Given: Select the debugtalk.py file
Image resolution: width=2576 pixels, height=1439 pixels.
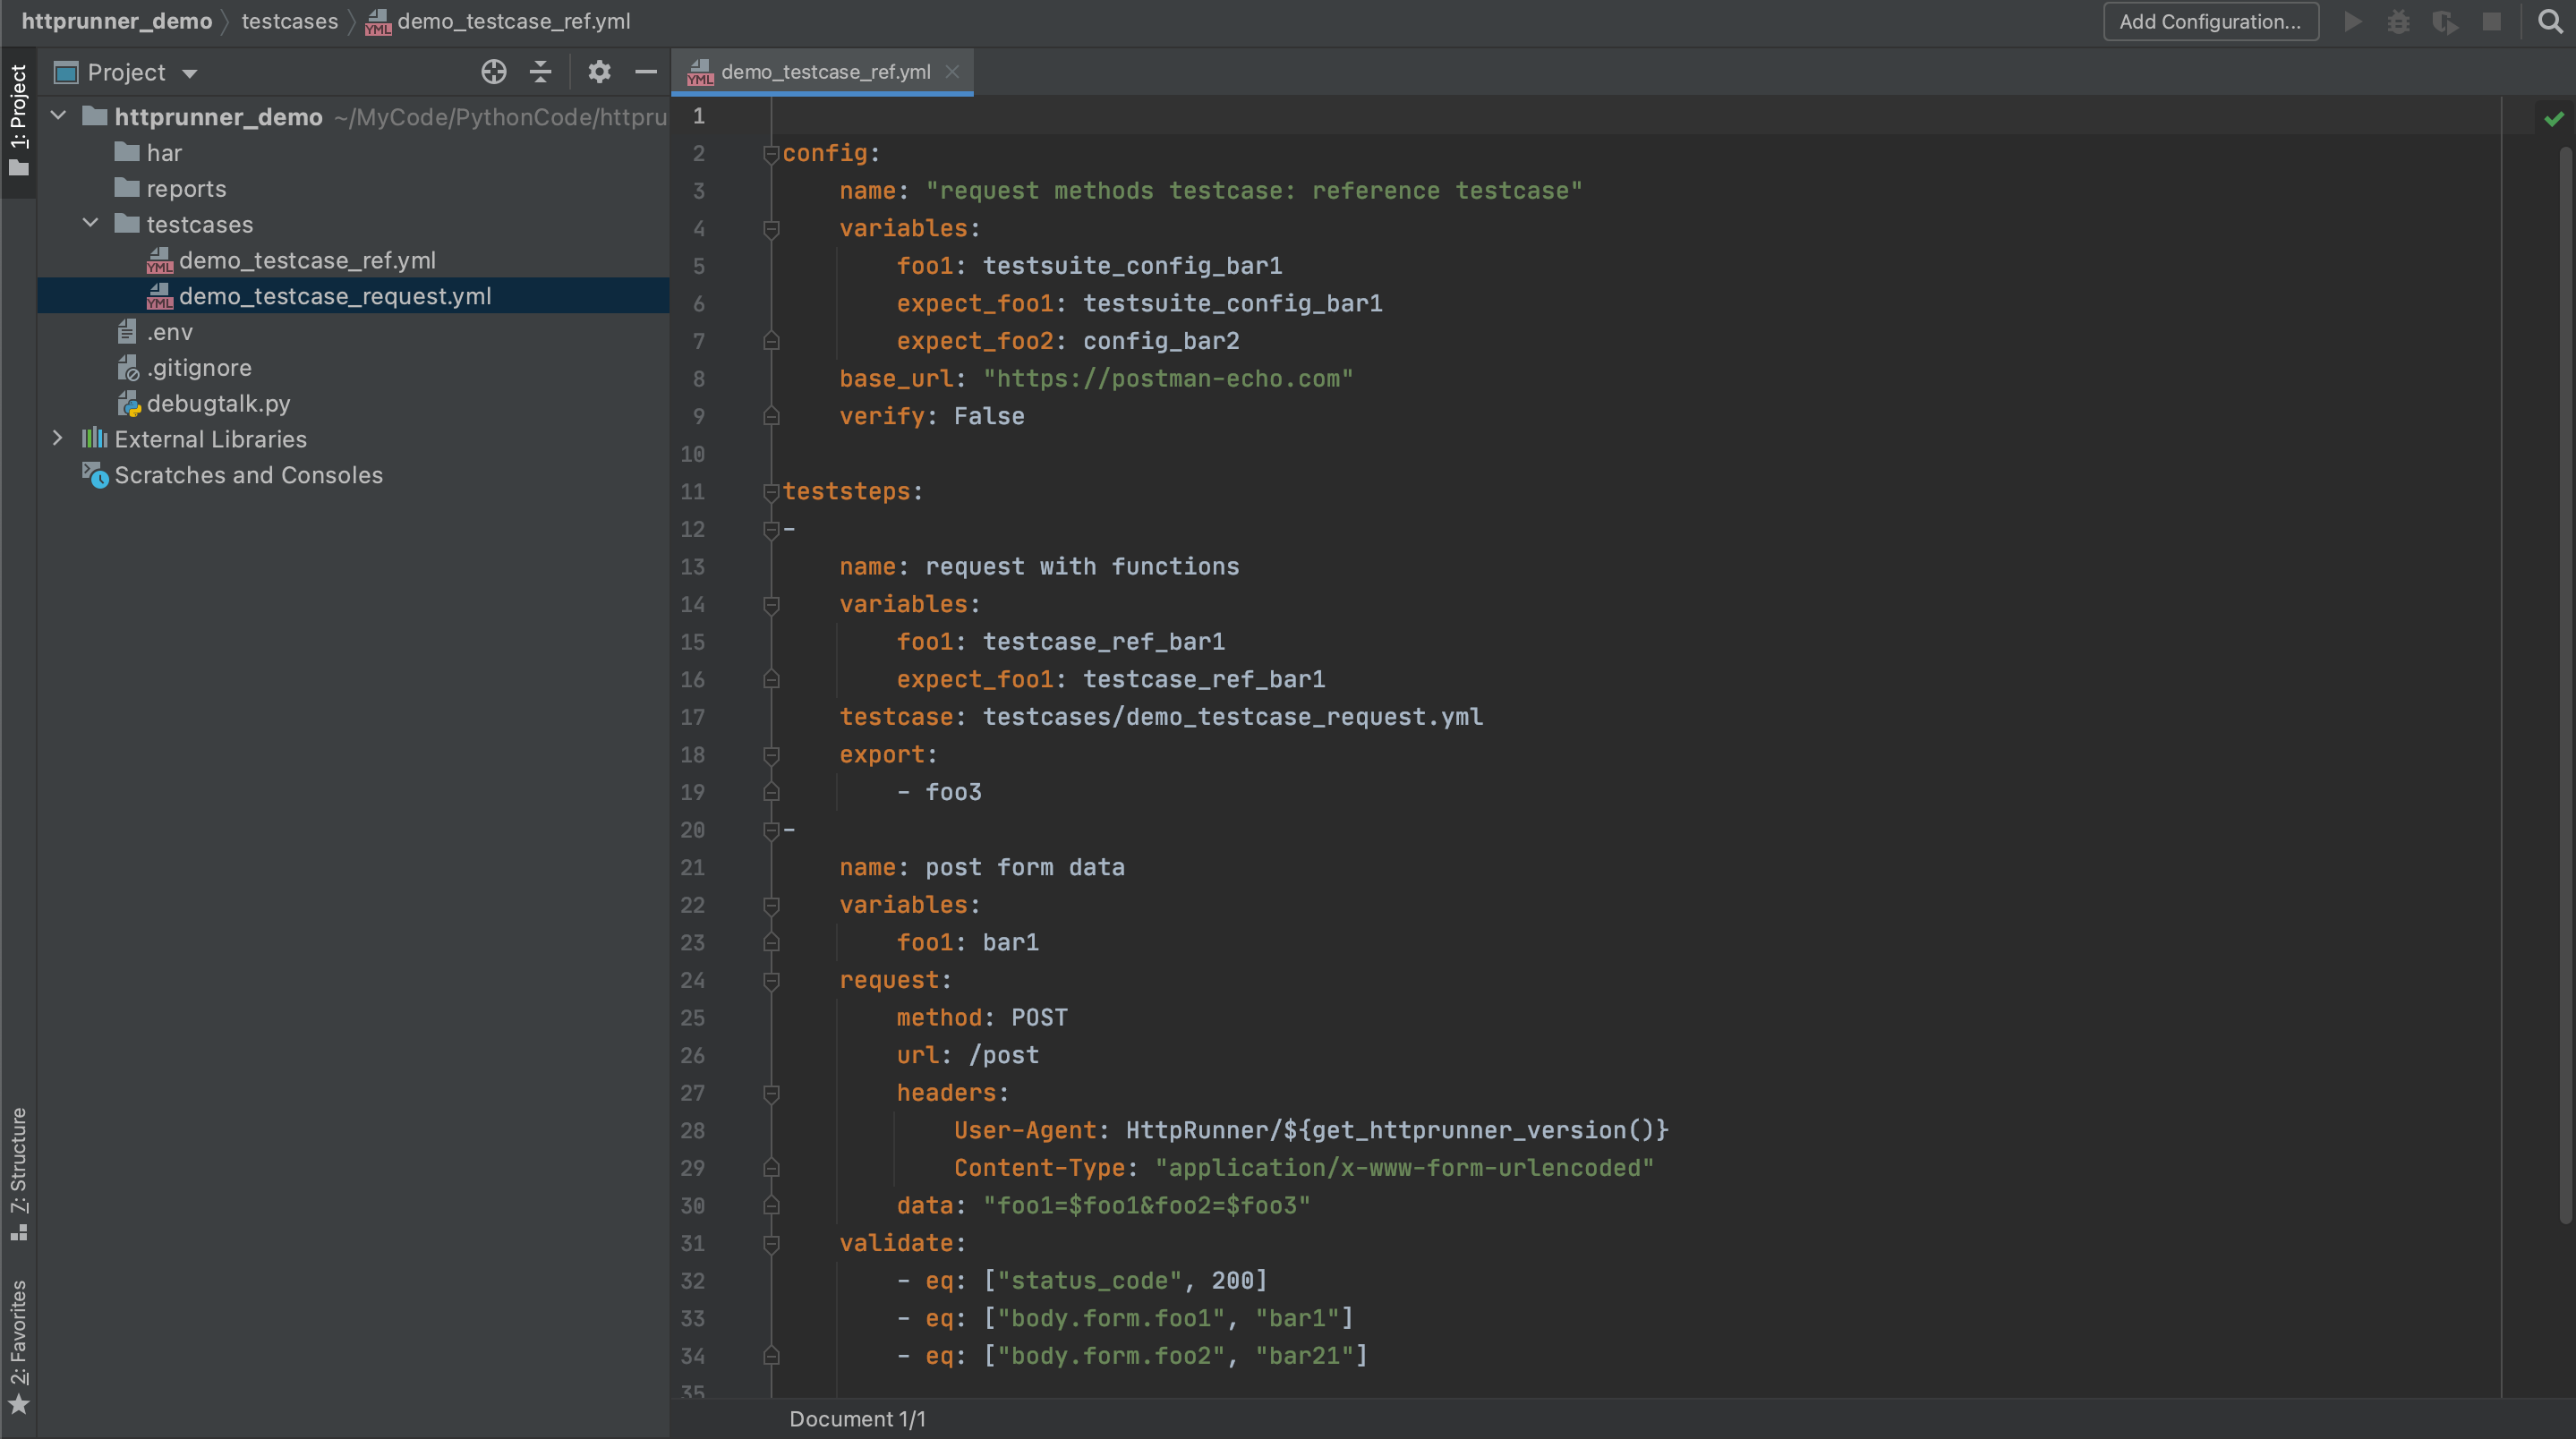Looking at the screenshot, I should coord(204,403).
